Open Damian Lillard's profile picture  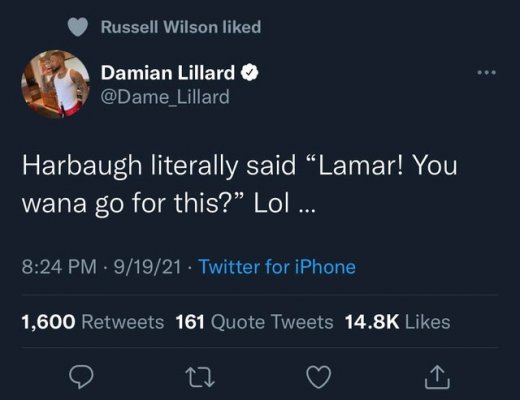point(55,84)
